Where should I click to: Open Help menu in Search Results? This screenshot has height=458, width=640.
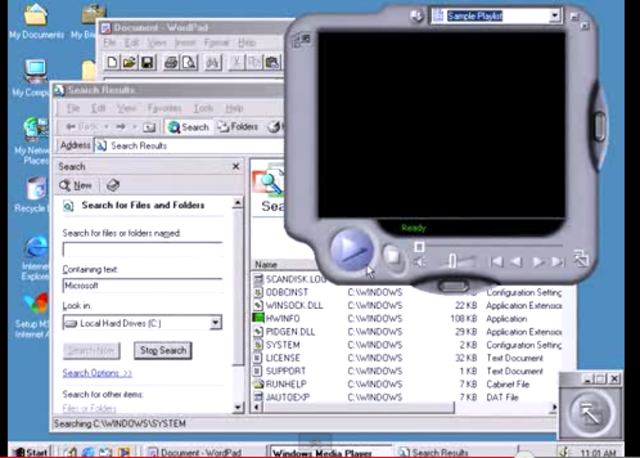(x=234, y=108)
